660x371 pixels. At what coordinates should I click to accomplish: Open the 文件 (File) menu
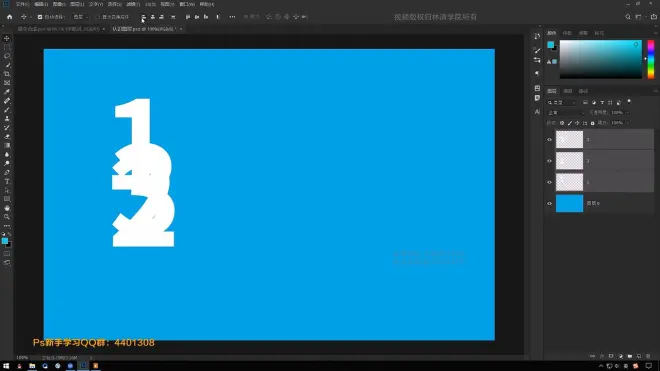pos(22,4)
